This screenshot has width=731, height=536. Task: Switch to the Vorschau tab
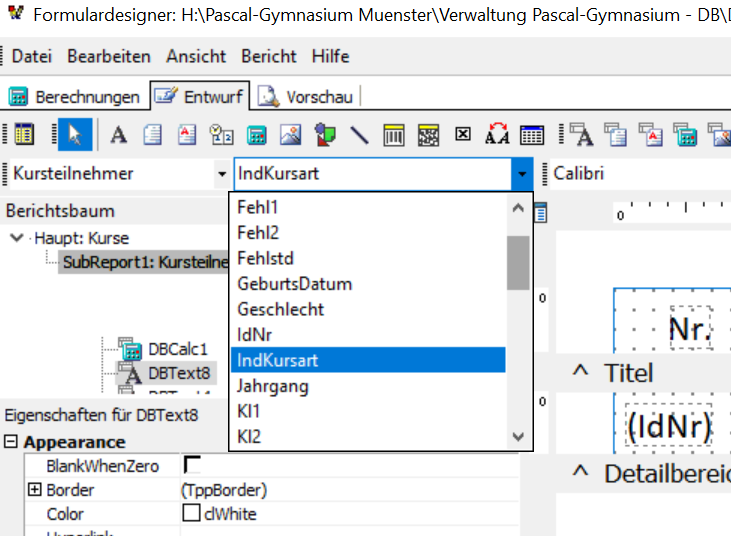(306, 97)
